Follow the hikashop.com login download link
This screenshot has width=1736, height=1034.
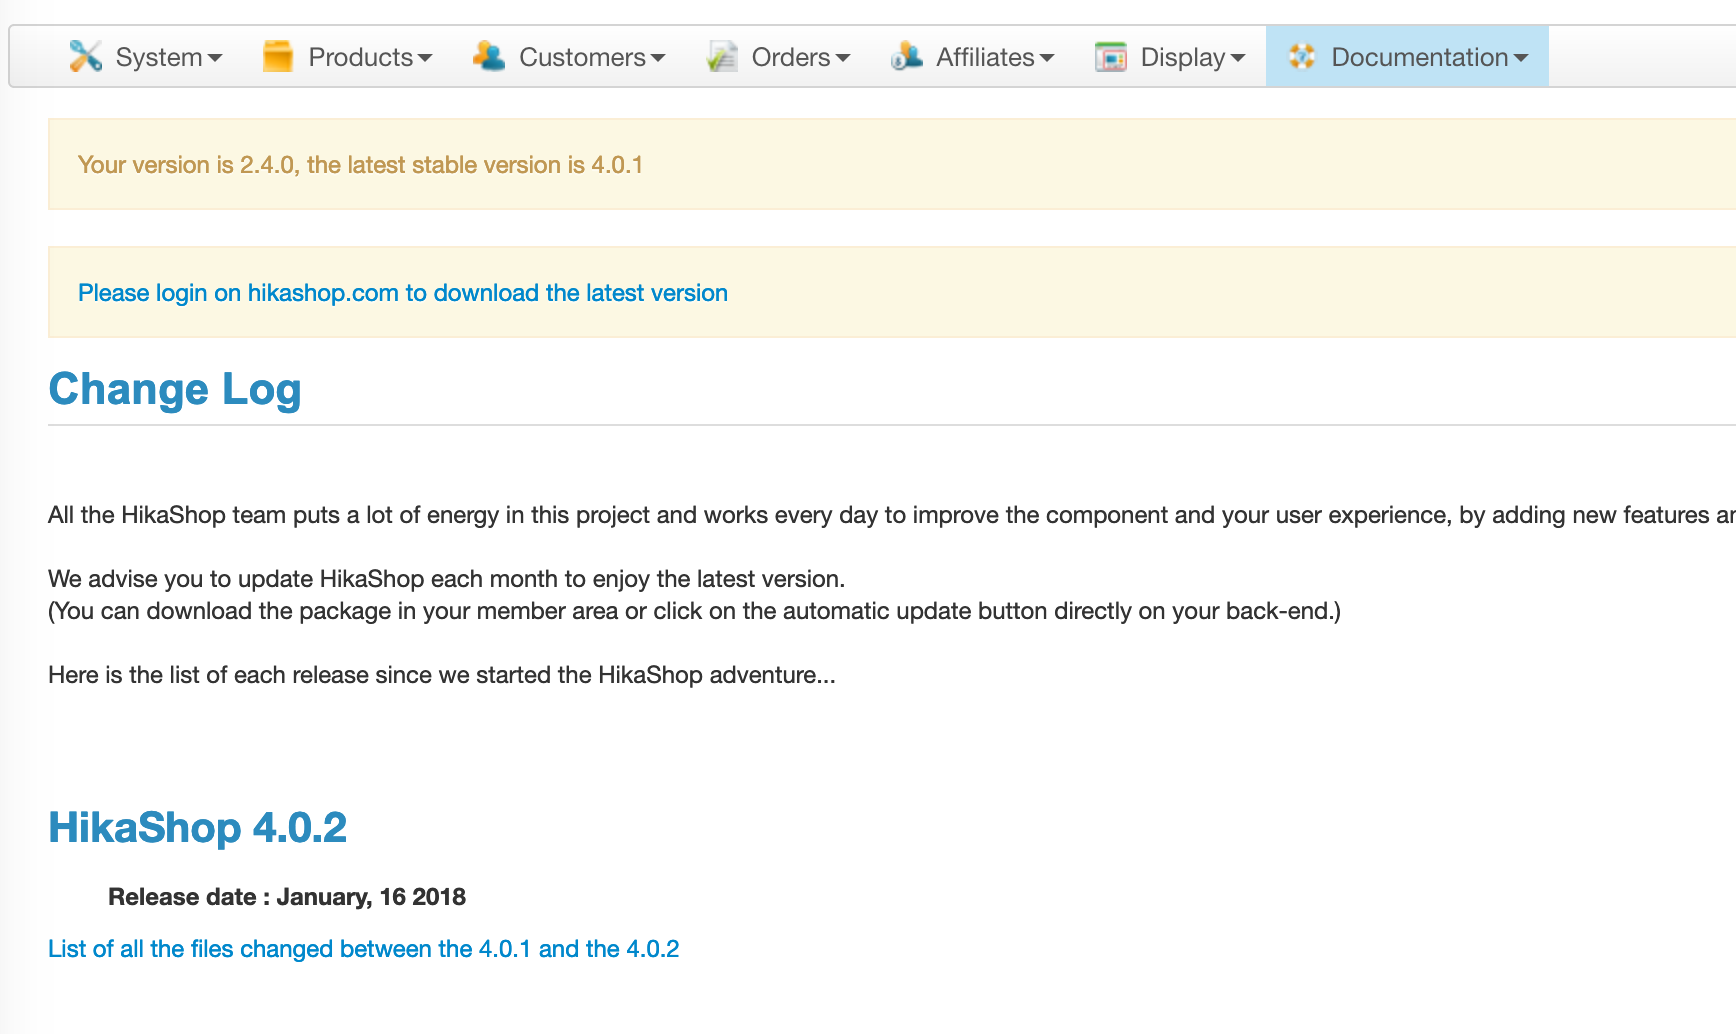click(x=402, y=293)
